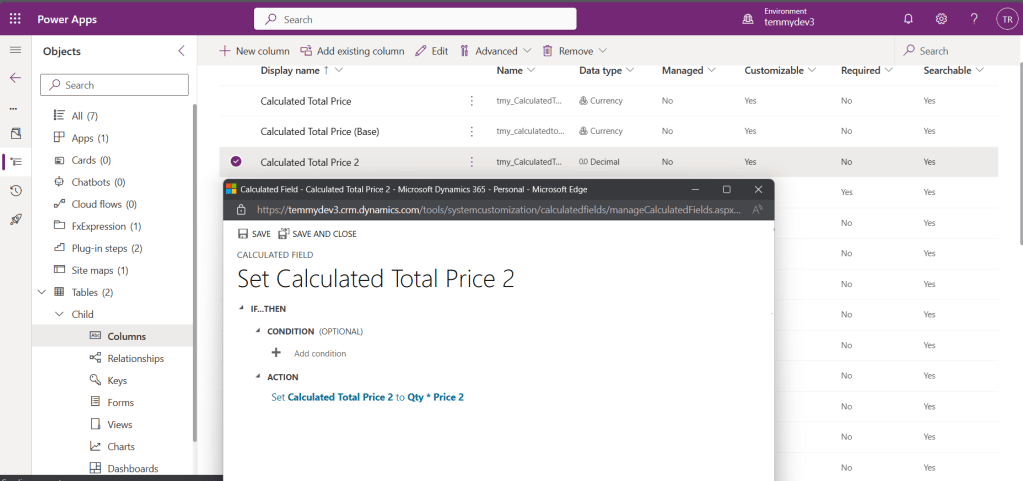Open the Settings gear
Screen dimensions: 1023x481
click(x=941, y=19)
